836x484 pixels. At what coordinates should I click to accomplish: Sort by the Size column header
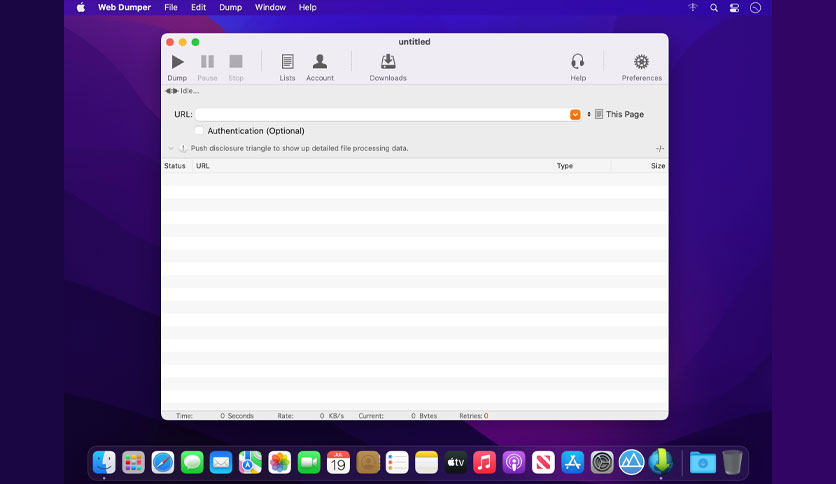pos(658,166)
